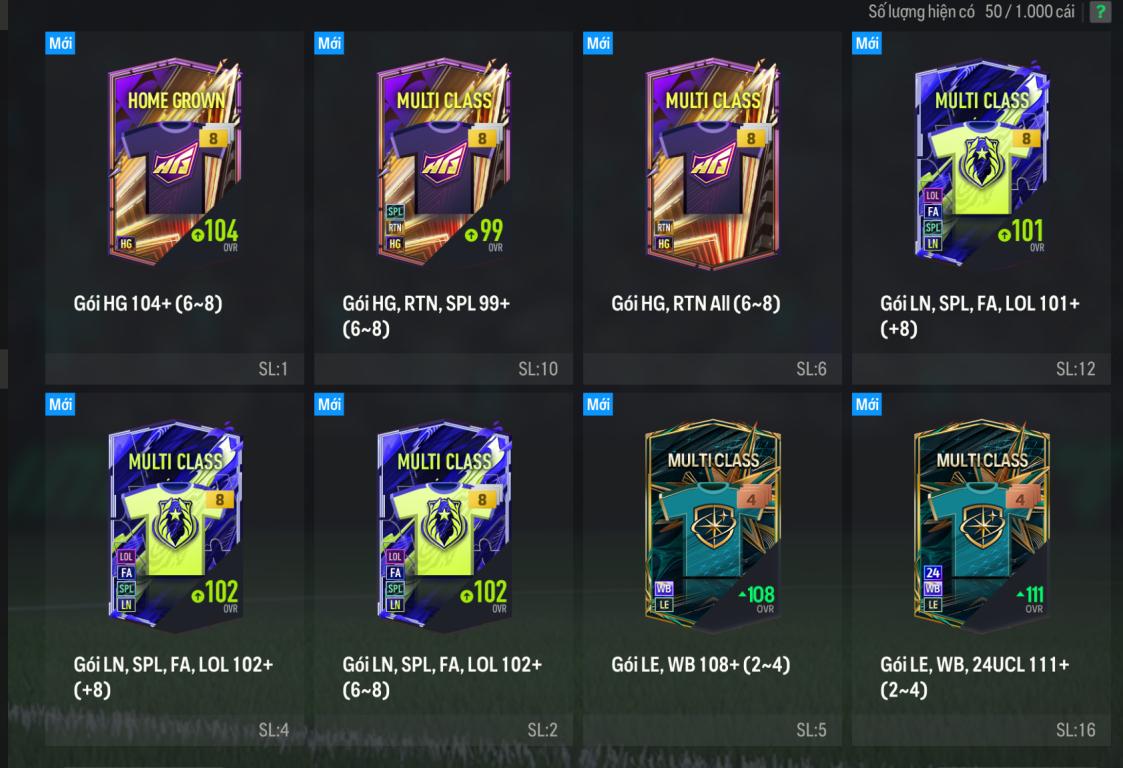1123x768 pixels.
Task: Click the SL:16 quantity bar
Action: pyautogui.click(x=981, y=730)
